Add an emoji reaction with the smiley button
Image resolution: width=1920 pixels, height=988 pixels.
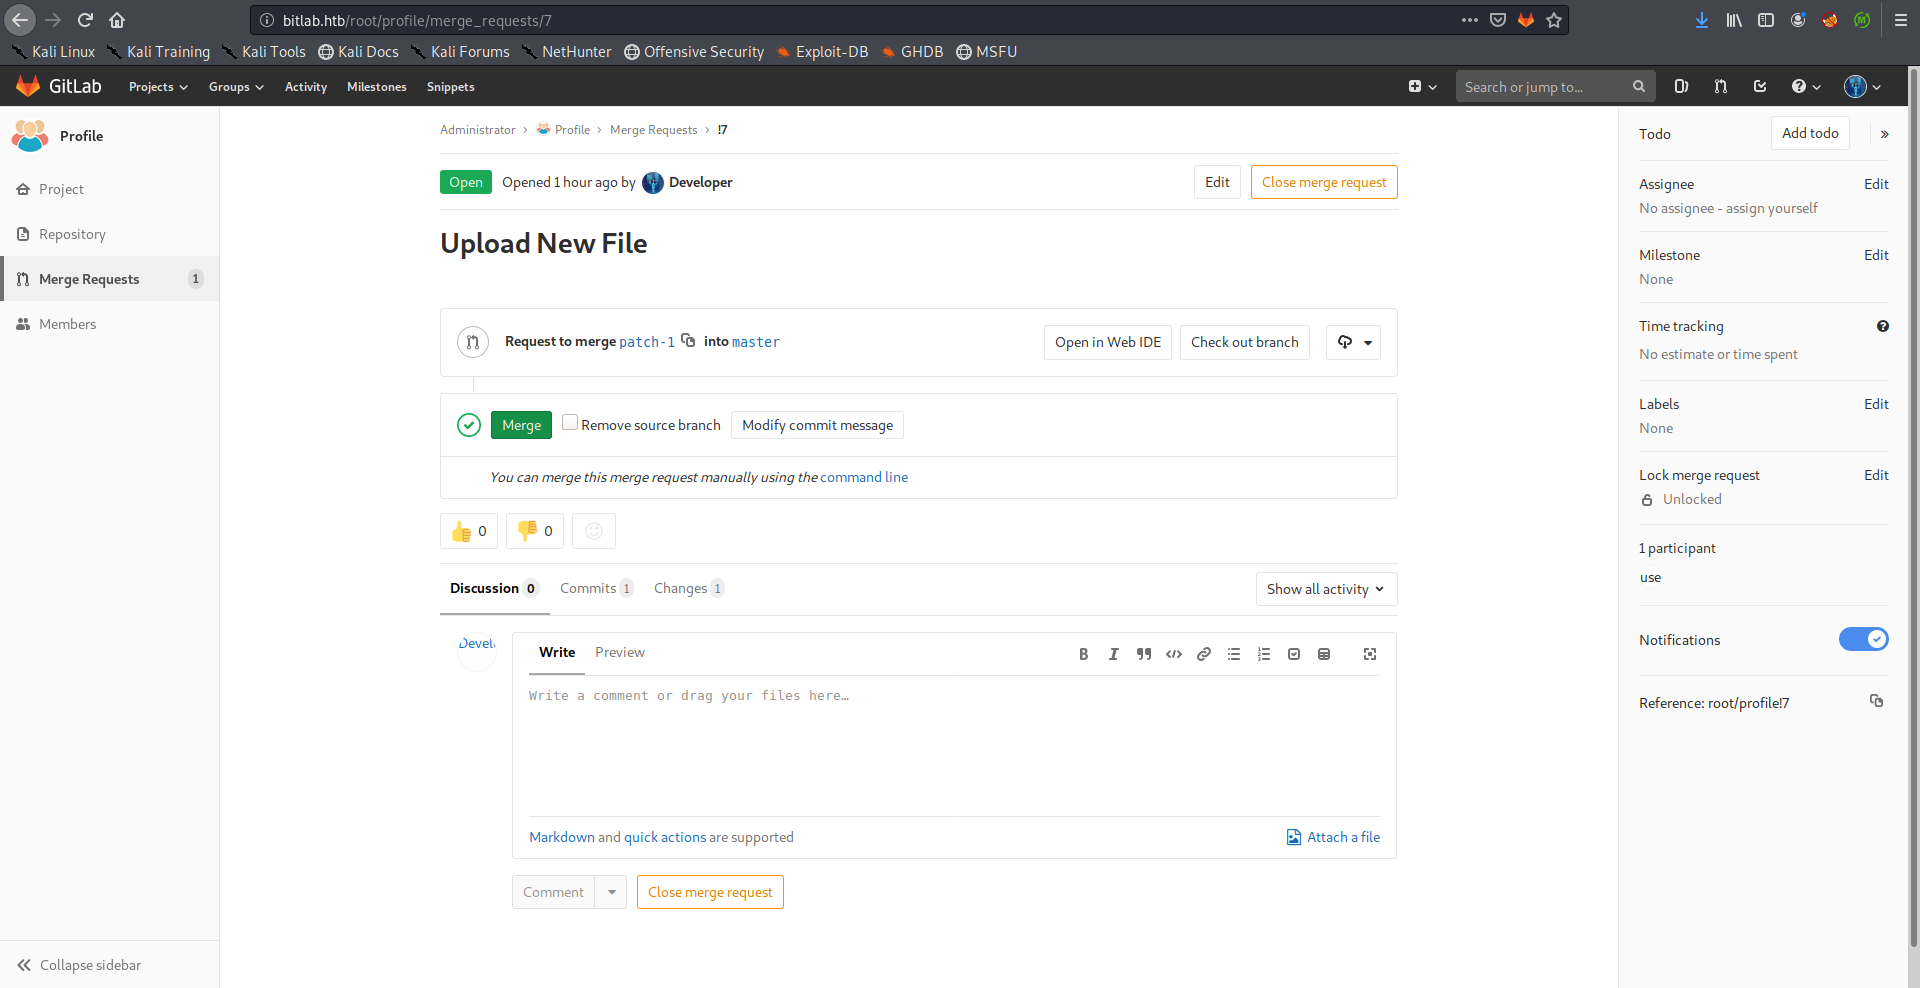click(x=594, y=531)
